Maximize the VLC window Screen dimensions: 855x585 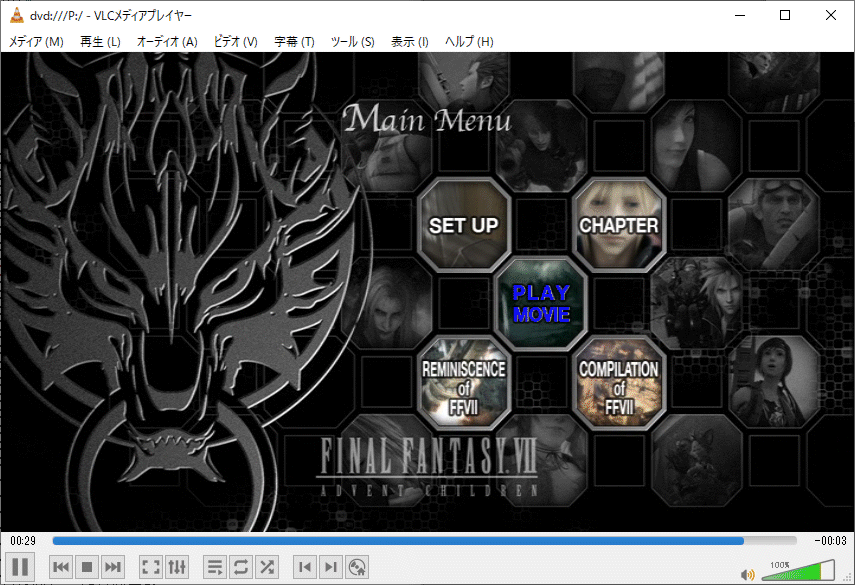(785, 15)
